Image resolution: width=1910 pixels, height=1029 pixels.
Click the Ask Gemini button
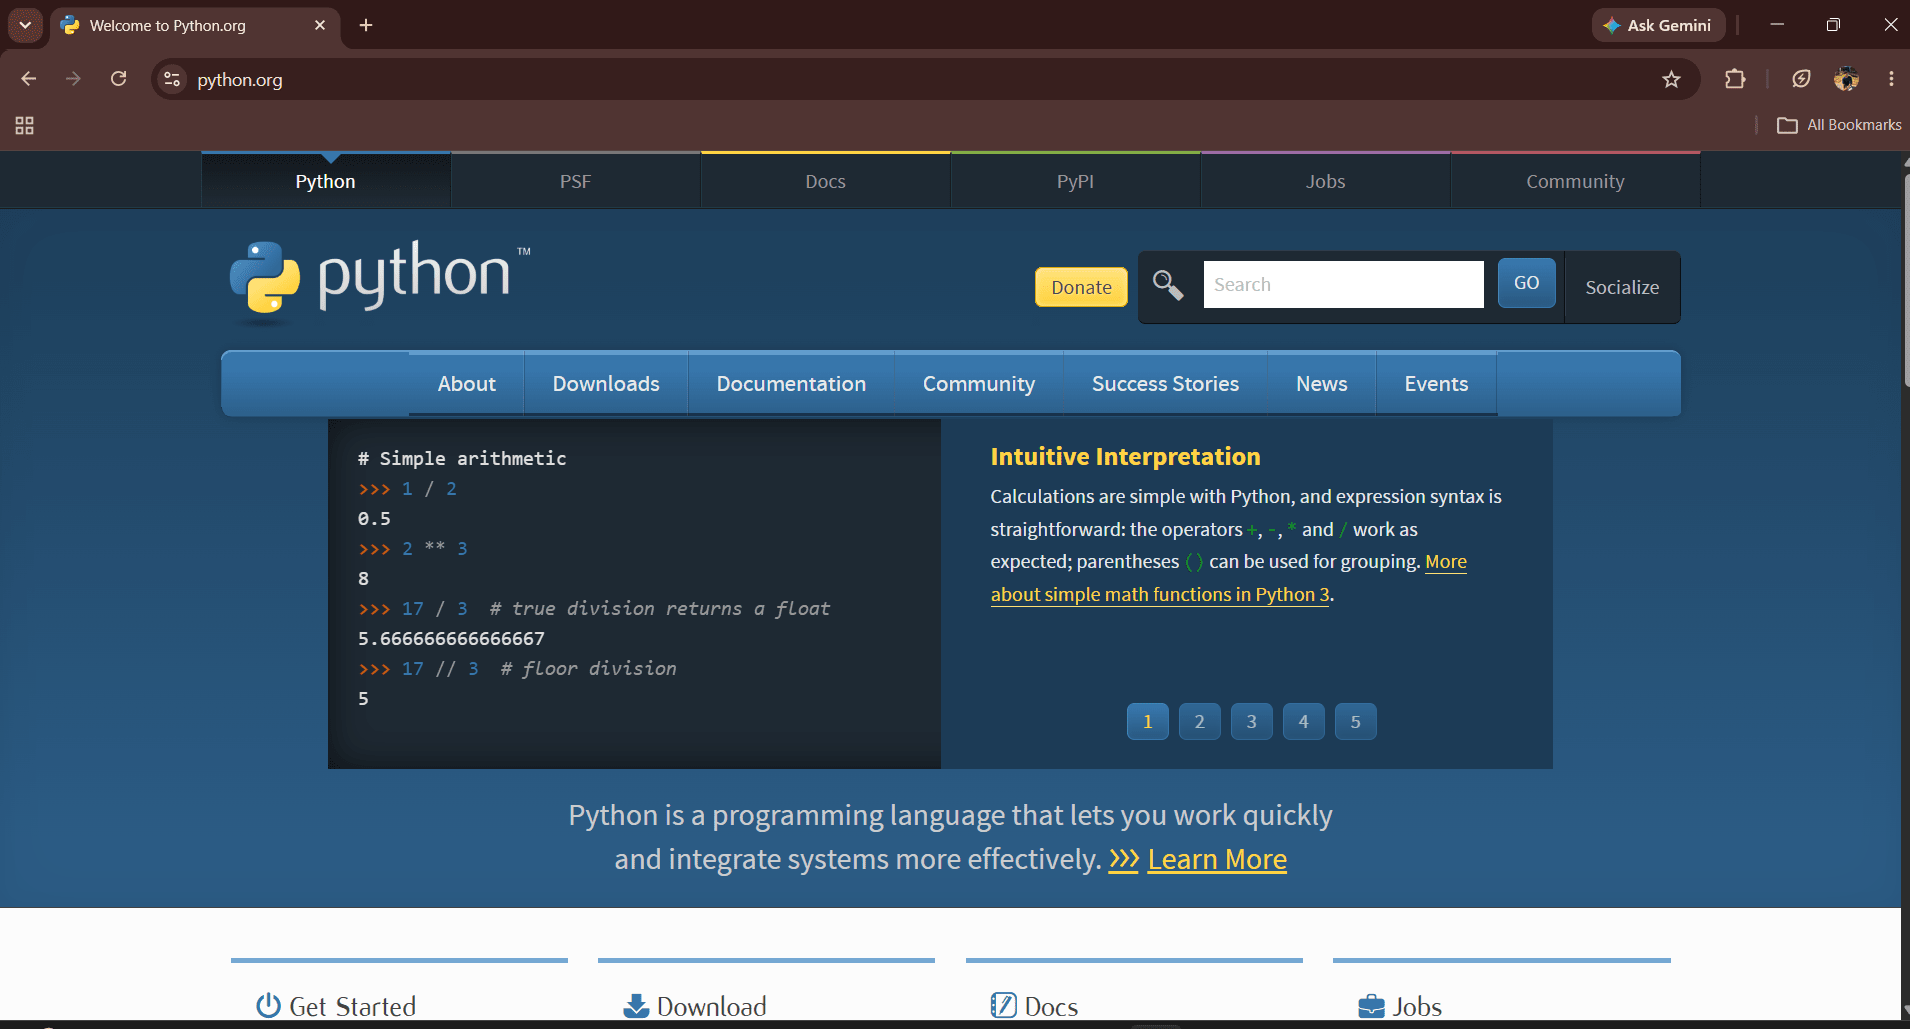(x=1658, y=25)
